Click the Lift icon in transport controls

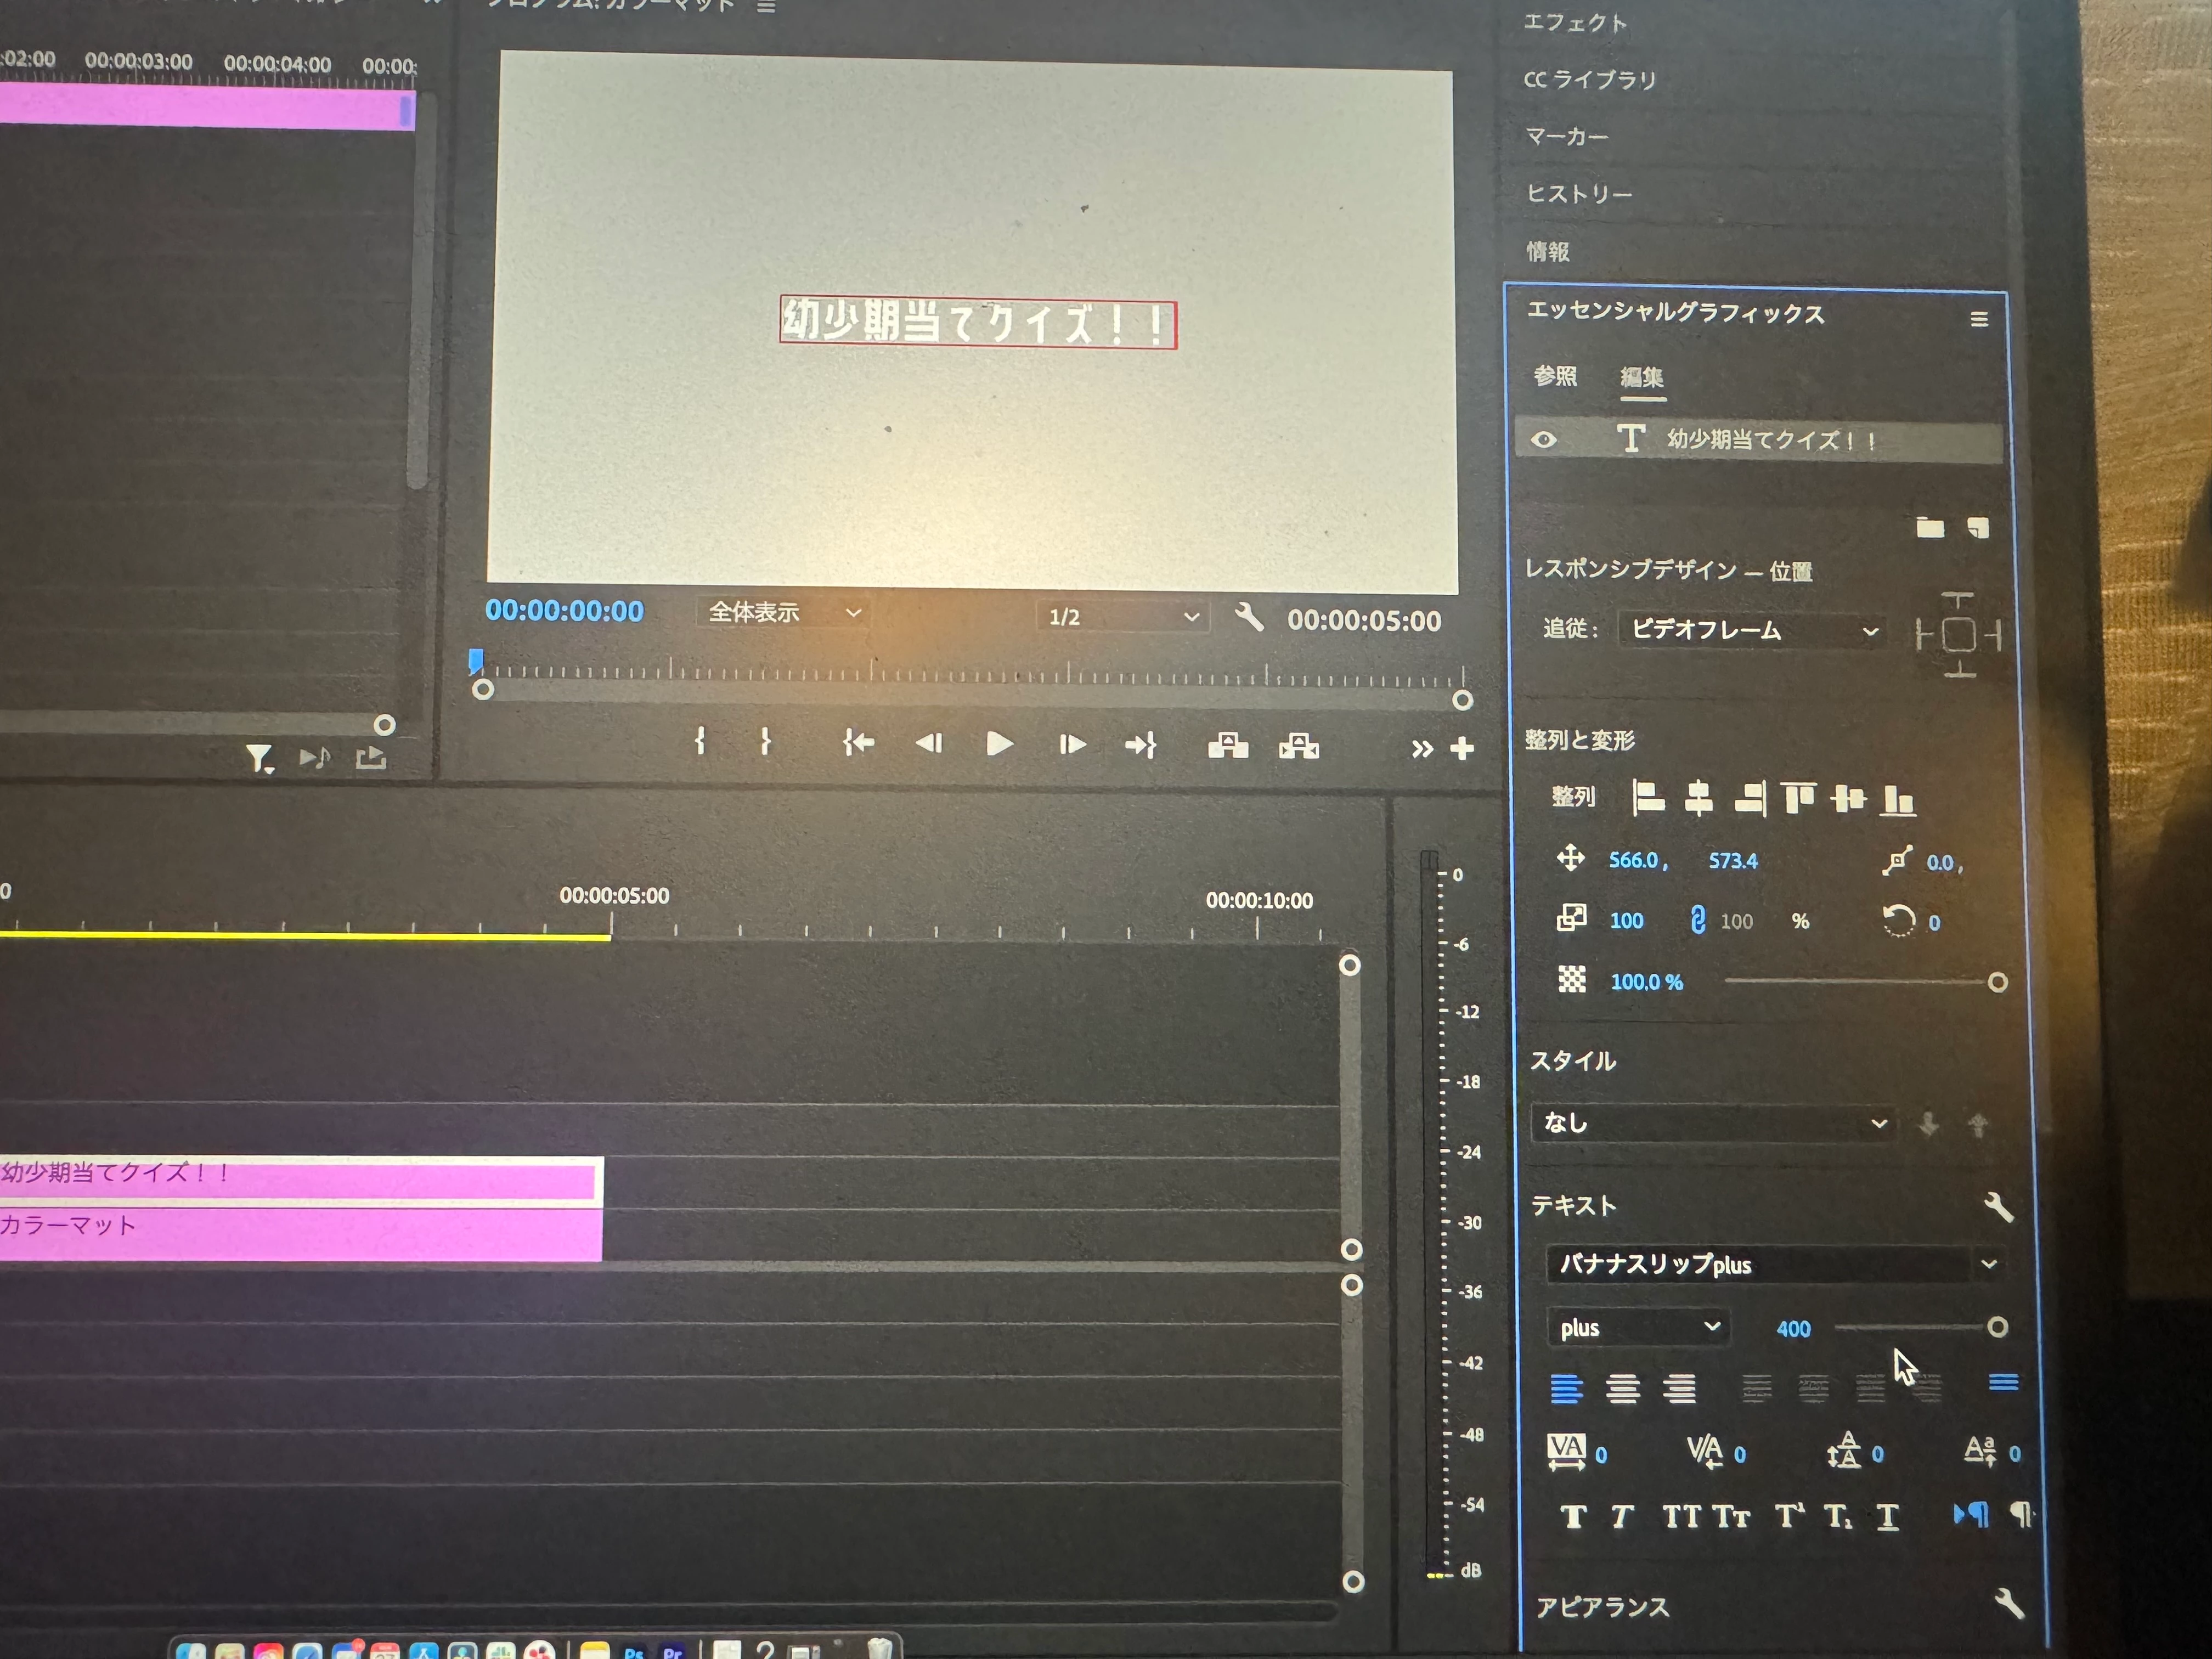pyautogui.click(x=1227, y=746)
